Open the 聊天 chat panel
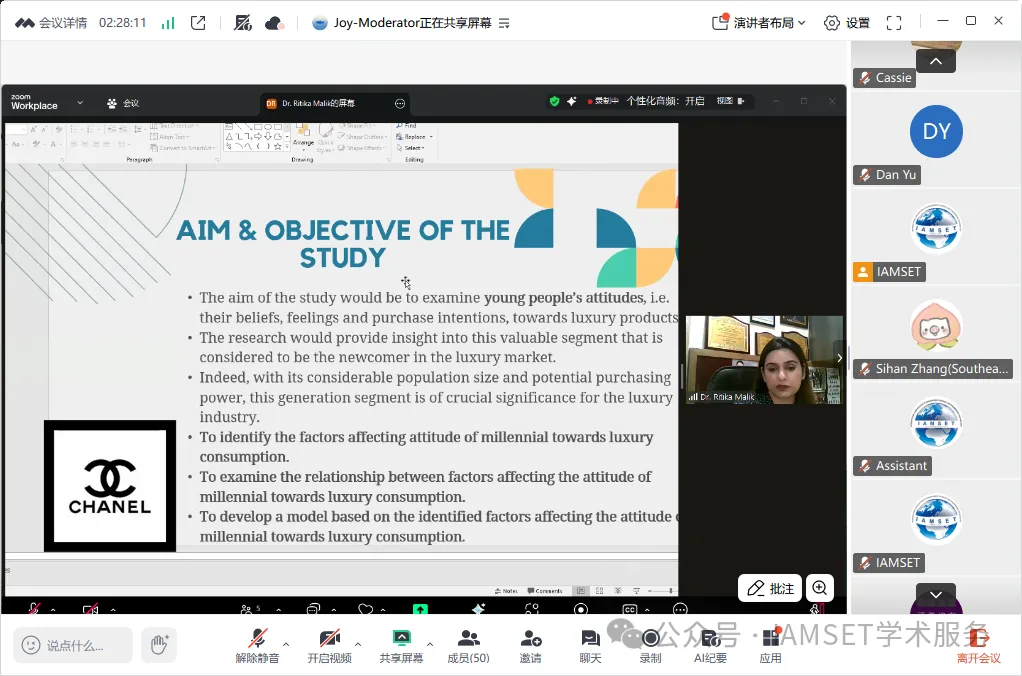 point(591,645)
